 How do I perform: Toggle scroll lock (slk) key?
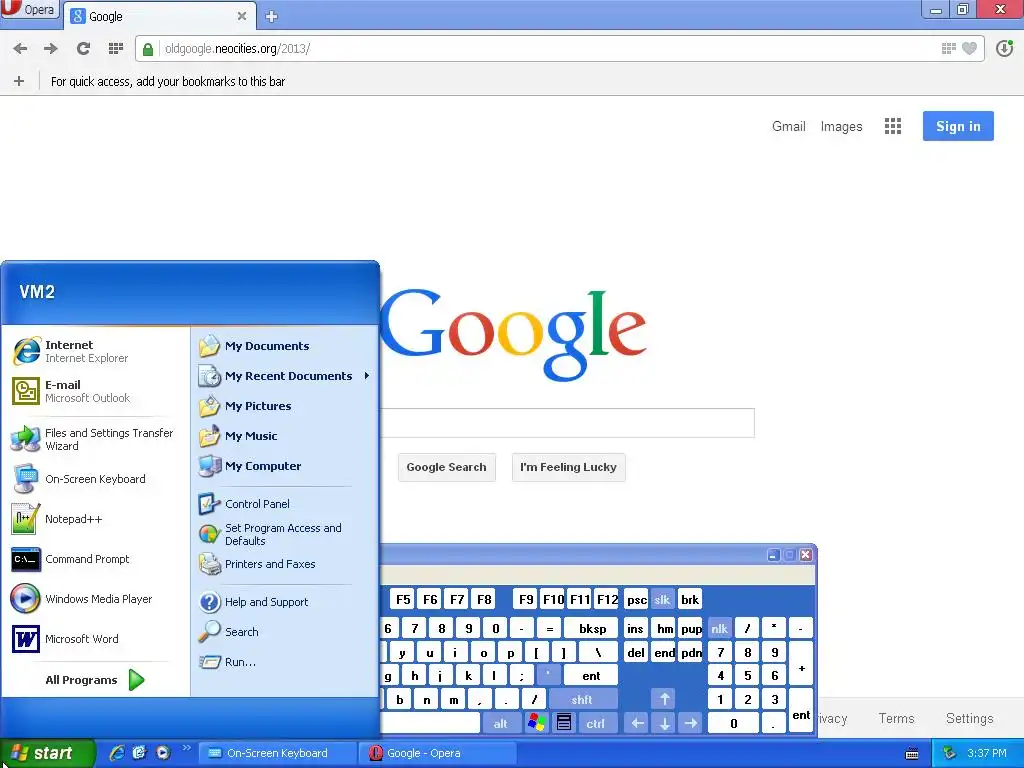point(662,600)
